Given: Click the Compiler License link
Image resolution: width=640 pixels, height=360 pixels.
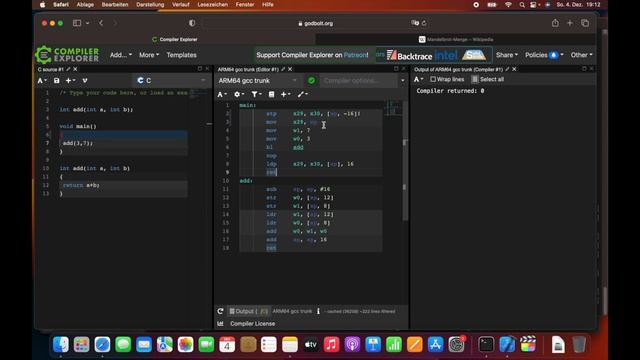Looking at the screenshot, I should (x=253, y=324).
